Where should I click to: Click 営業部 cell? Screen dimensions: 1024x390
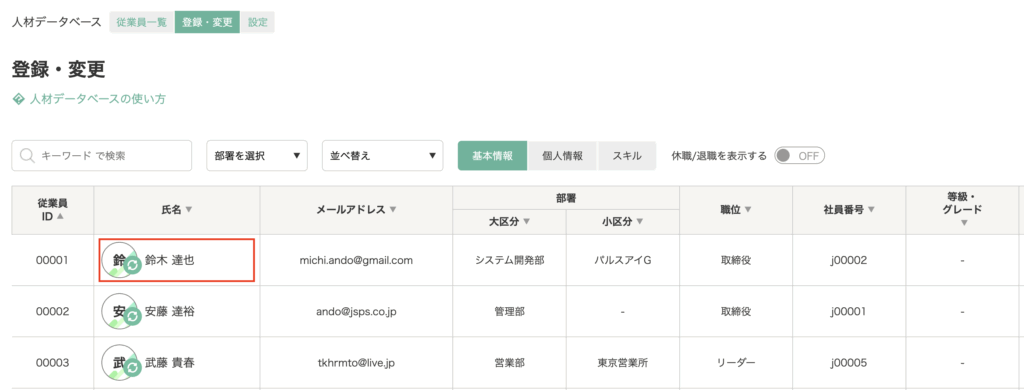(x=509, y=362)
